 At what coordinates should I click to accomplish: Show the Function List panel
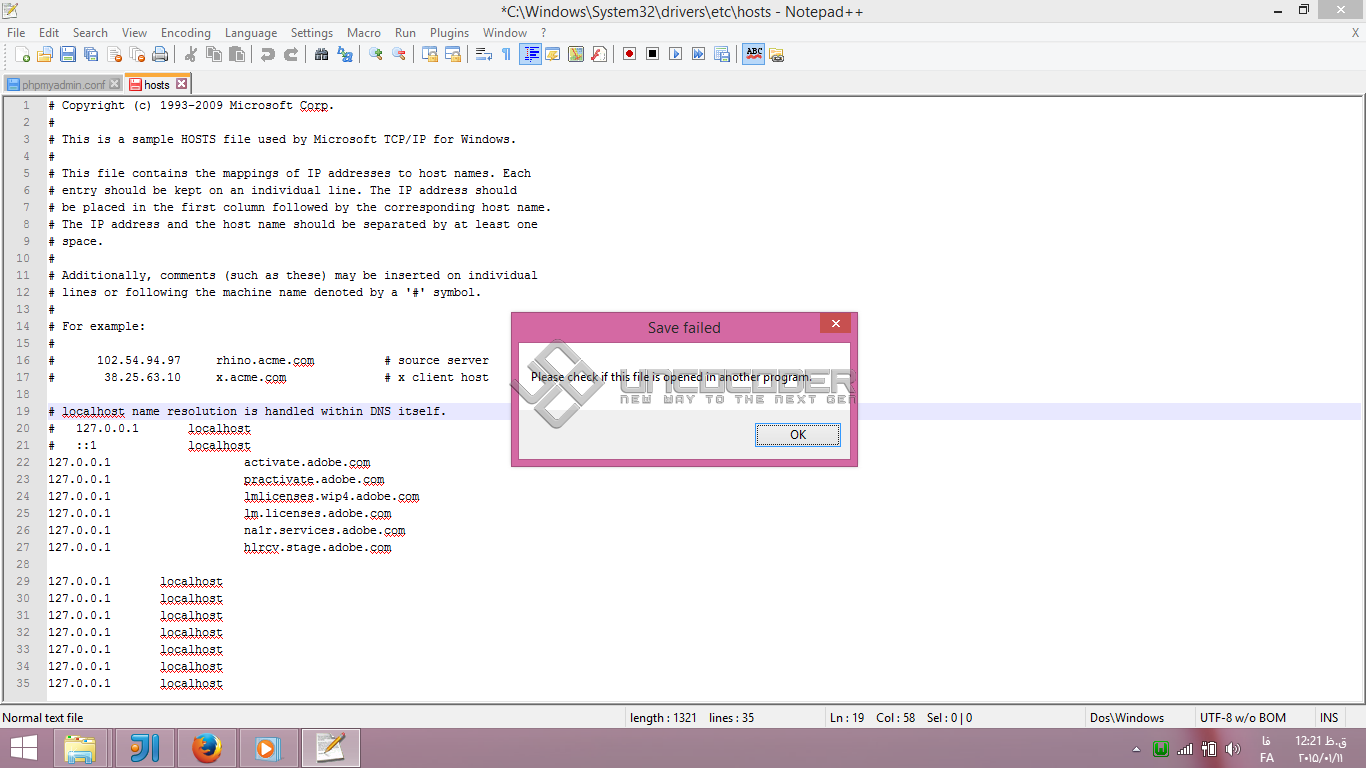[598, 54]
